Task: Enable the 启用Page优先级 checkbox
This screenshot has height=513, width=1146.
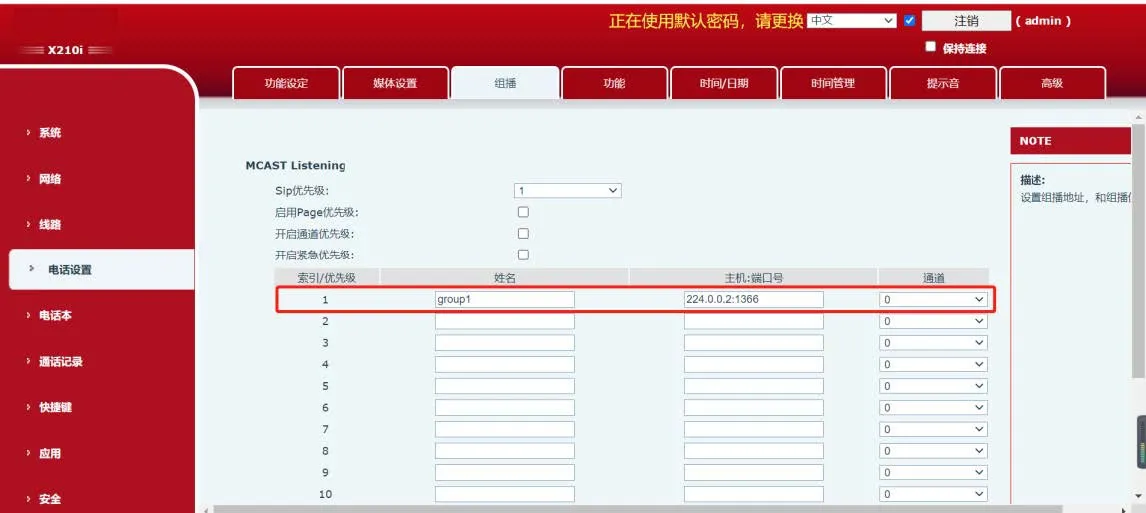Action: (x=523, y=212)
